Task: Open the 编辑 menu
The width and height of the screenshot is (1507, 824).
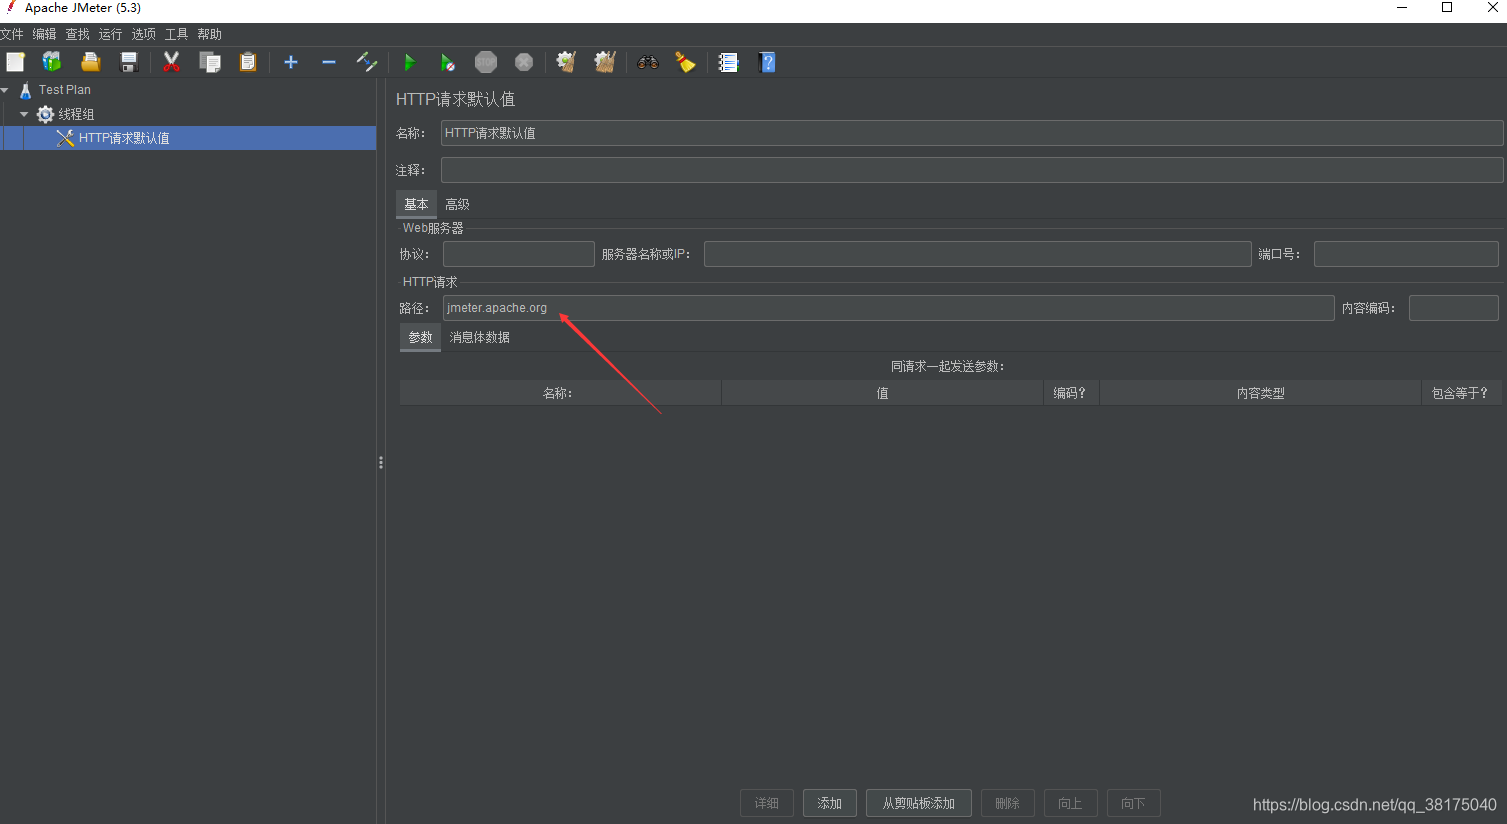Action: point(44,34)
